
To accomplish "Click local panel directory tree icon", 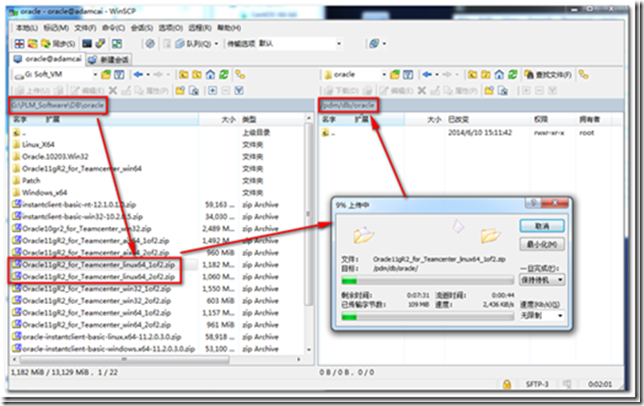I will tap(240, 75).
